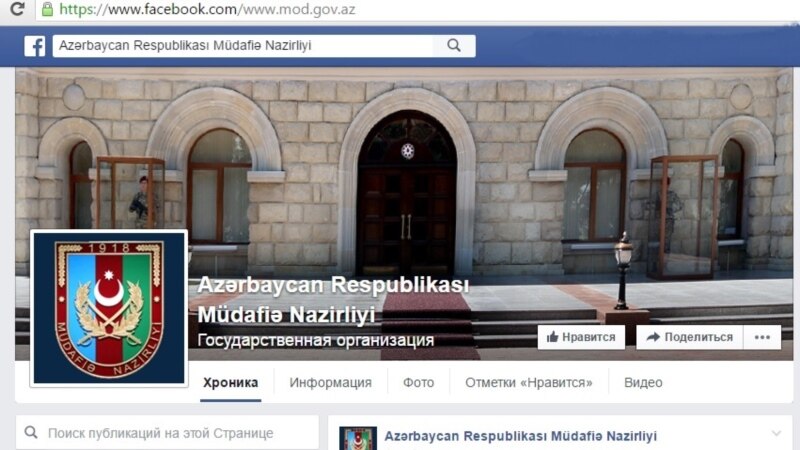Select the Отметки «Нравится» tab
Image resolution: width=800 pixels, height=450 pixels.
(x=529, y=383)
